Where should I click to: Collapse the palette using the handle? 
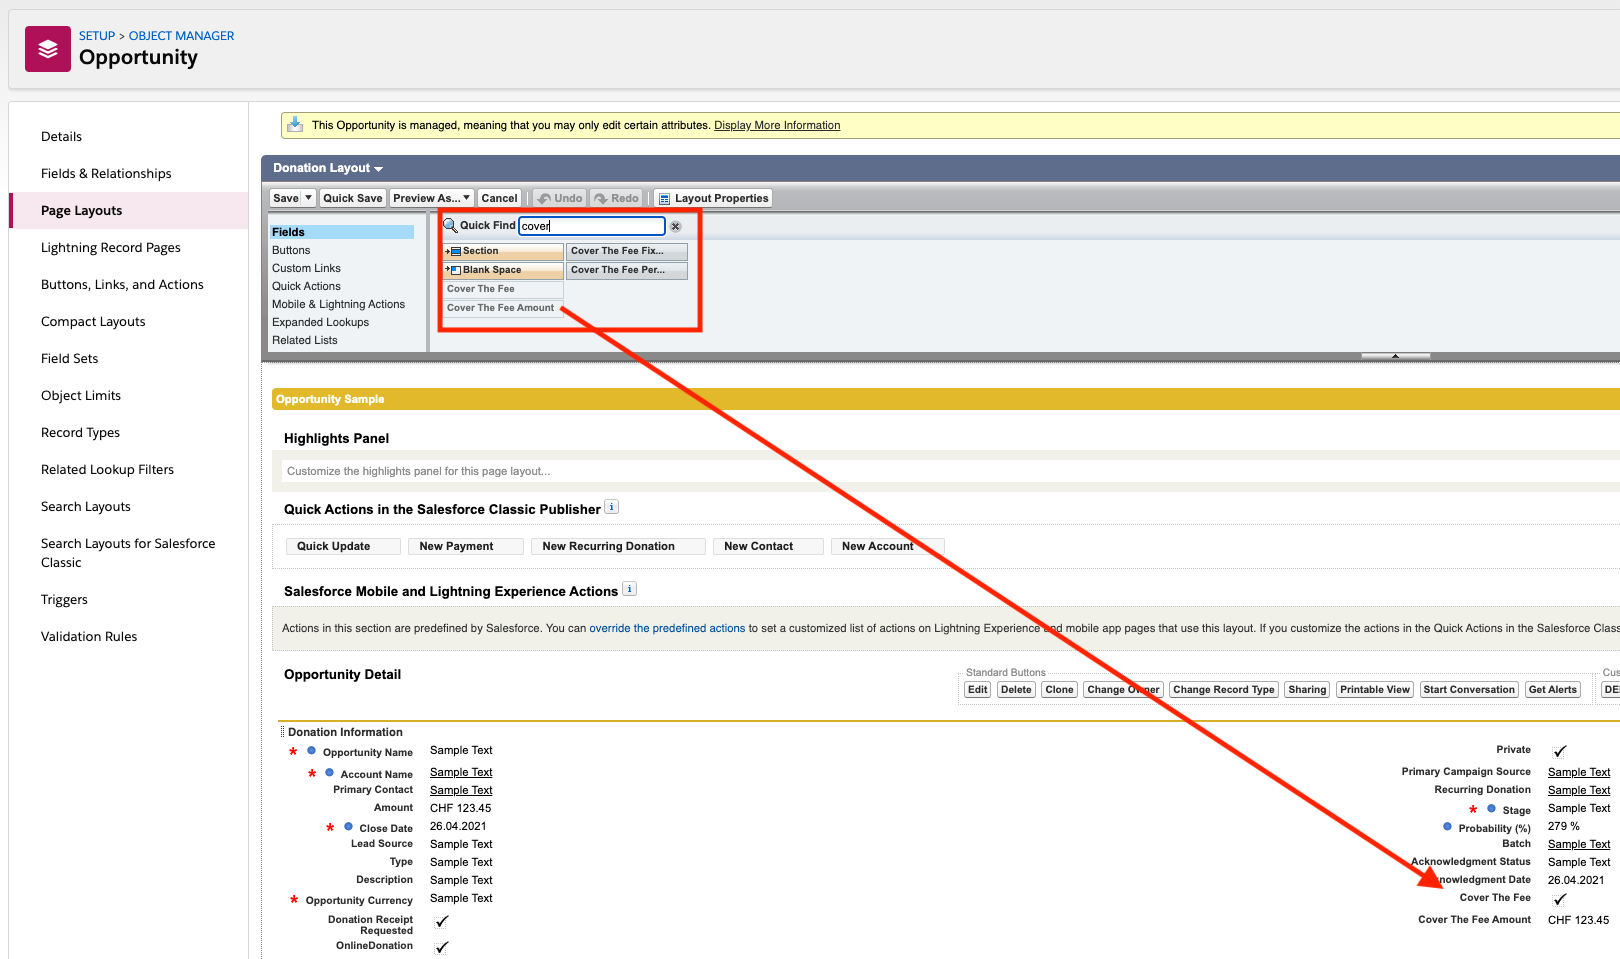pos(1395,356)
